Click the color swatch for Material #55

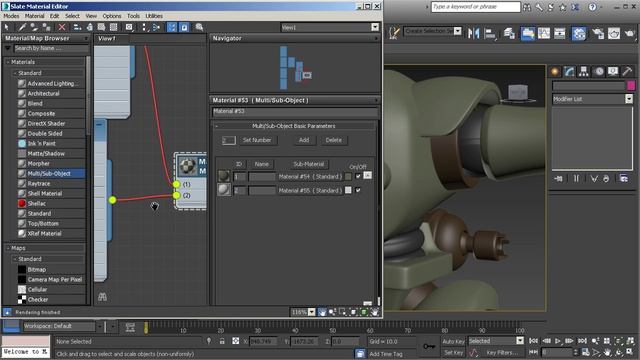[x=348, y=190]
